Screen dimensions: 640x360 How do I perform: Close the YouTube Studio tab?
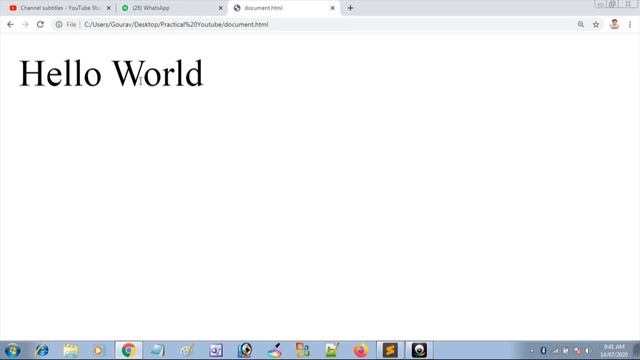coord(109,8)
